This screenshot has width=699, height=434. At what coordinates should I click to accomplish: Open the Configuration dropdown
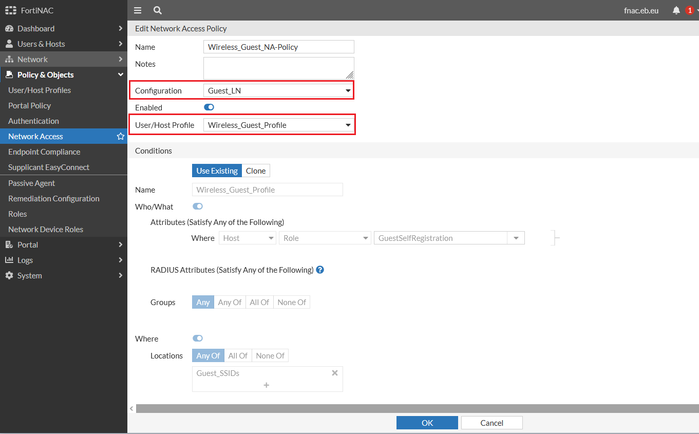tap(279, 91)
